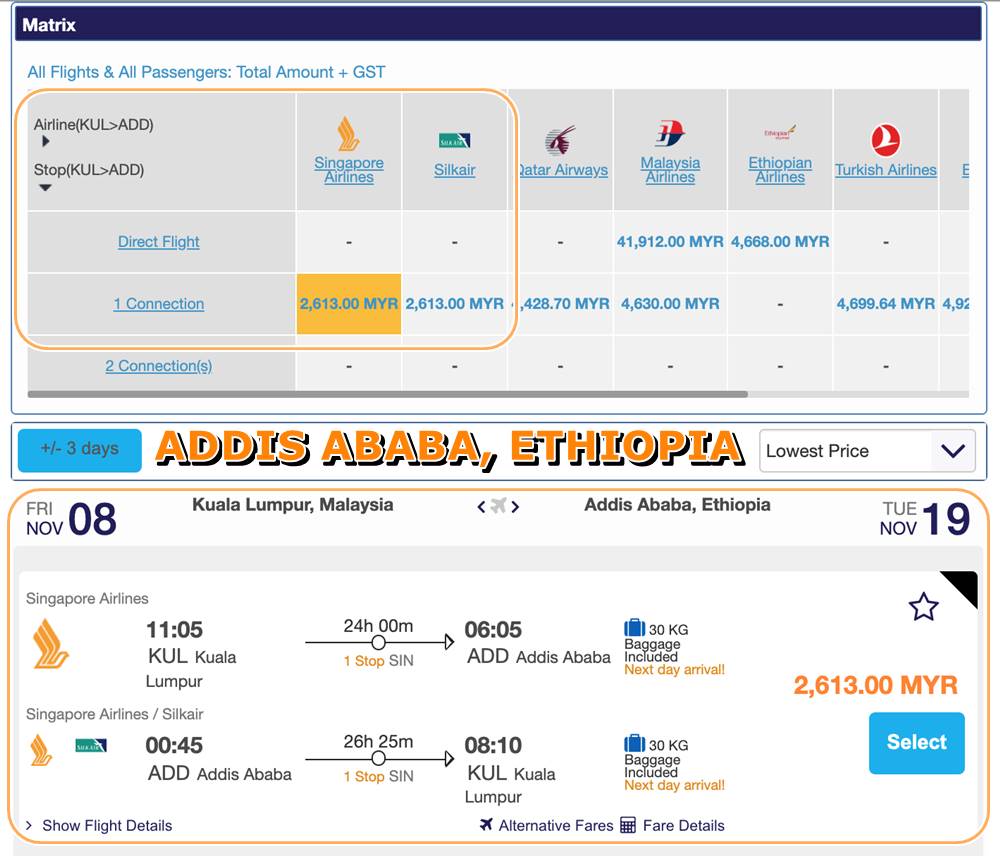Filter by 2 Connection(s) row link

(159, 366)
